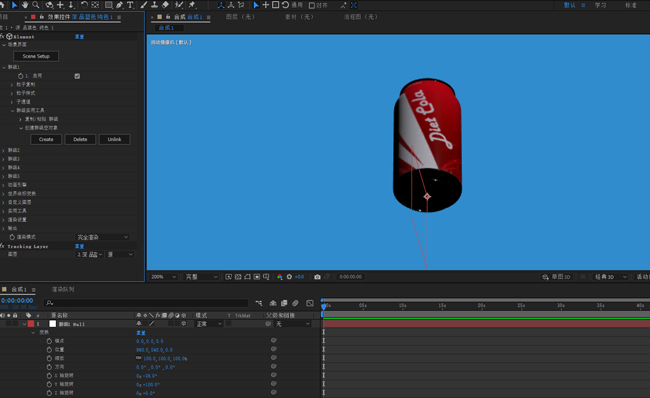Click the 10s mark on time ruler

tap(402, 306)
